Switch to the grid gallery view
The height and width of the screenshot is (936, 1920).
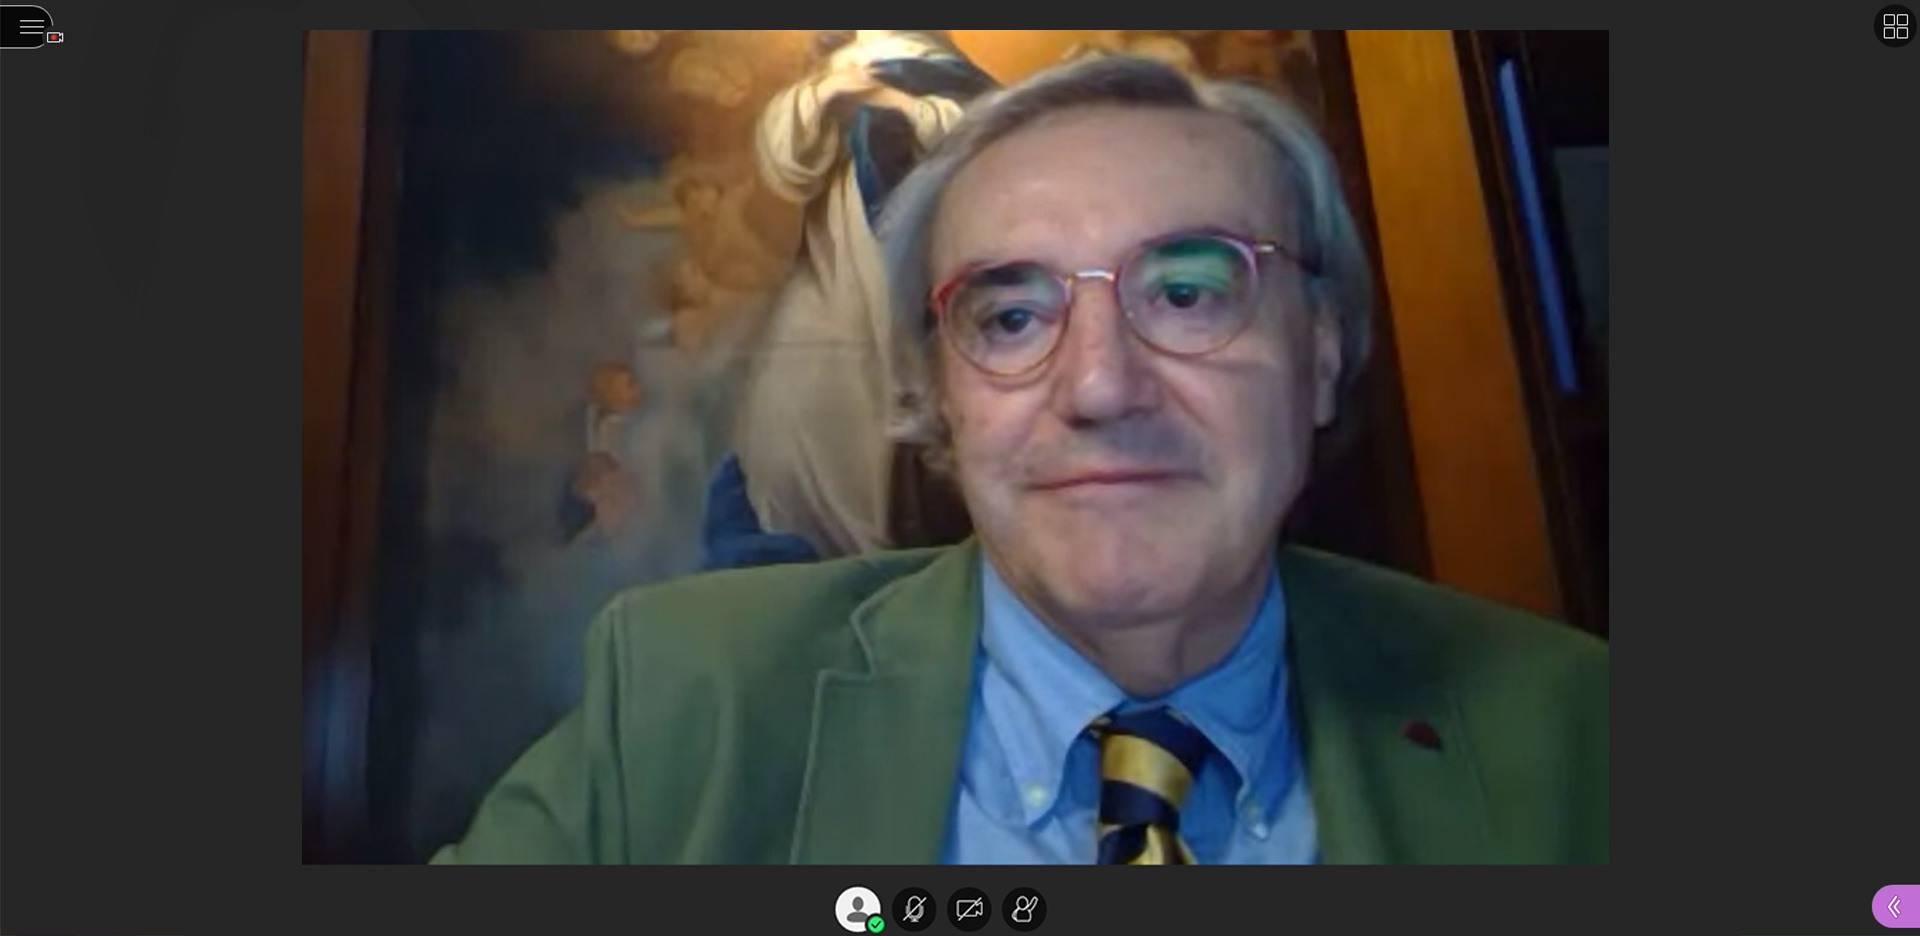[1895, 26]
